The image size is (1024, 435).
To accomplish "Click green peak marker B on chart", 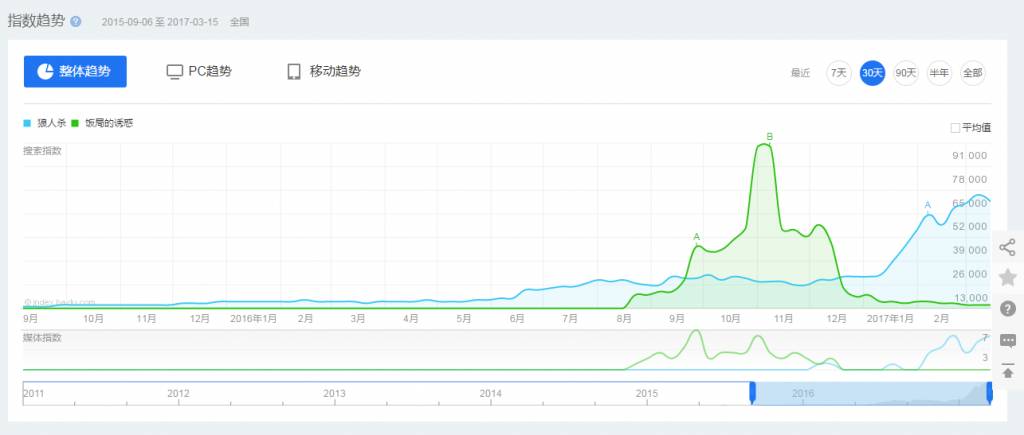I will 769,136.
